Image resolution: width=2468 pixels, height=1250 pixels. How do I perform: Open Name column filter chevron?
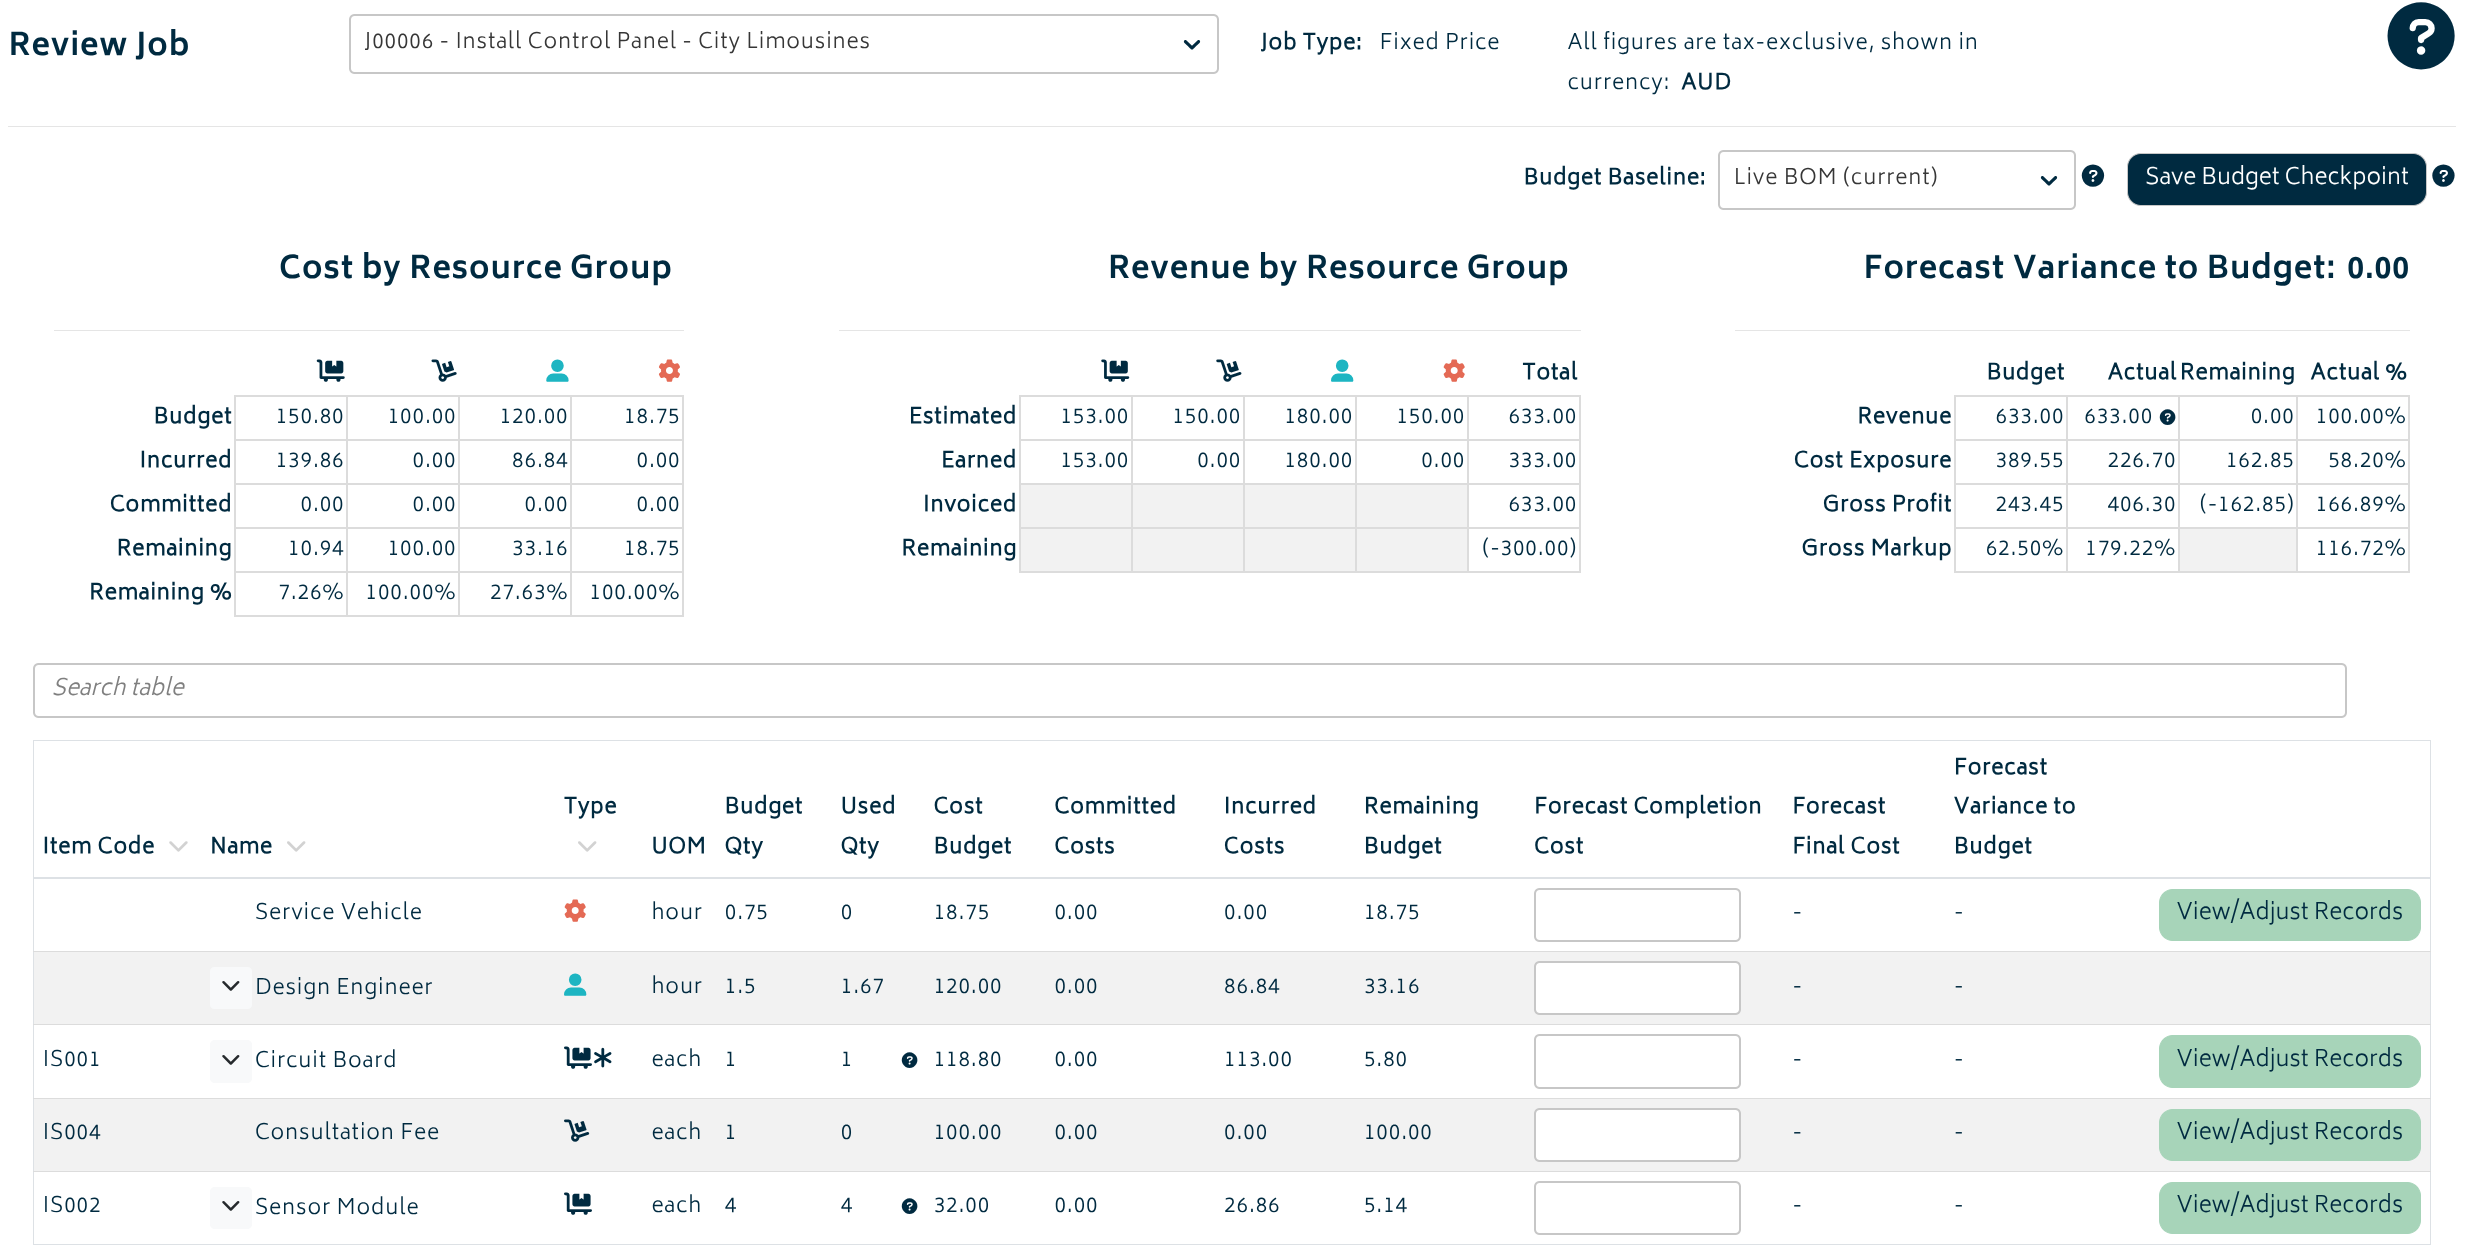click(x=296, y=847)
